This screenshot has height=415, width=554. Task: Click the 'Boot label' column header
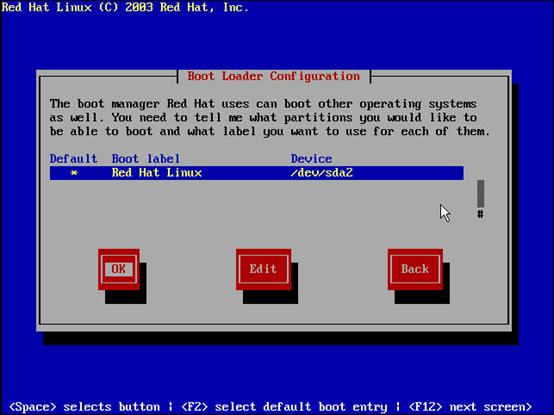(x=146, y=159)
